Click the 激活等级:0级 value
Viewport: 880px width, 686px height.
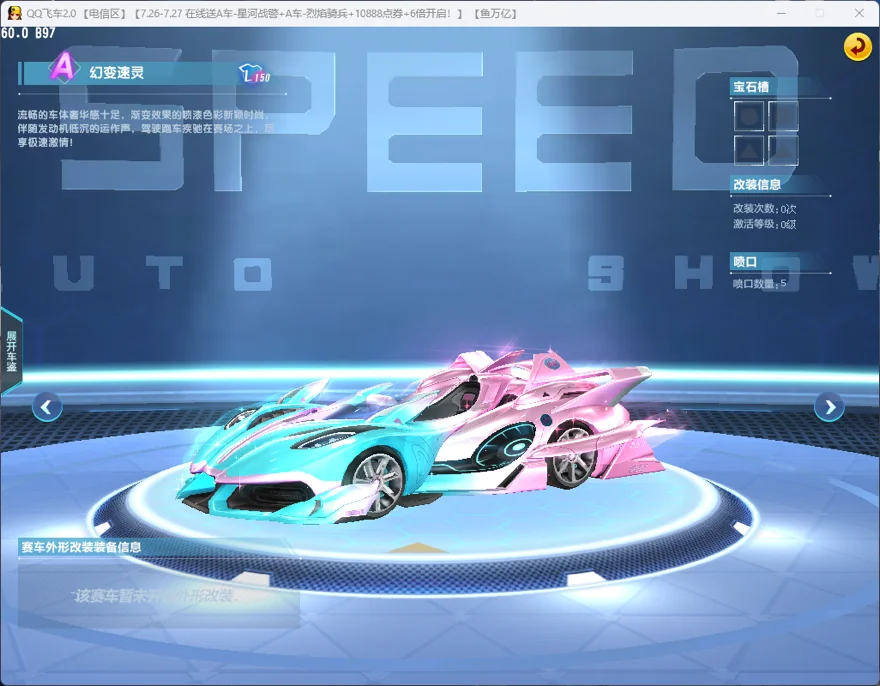764,224
